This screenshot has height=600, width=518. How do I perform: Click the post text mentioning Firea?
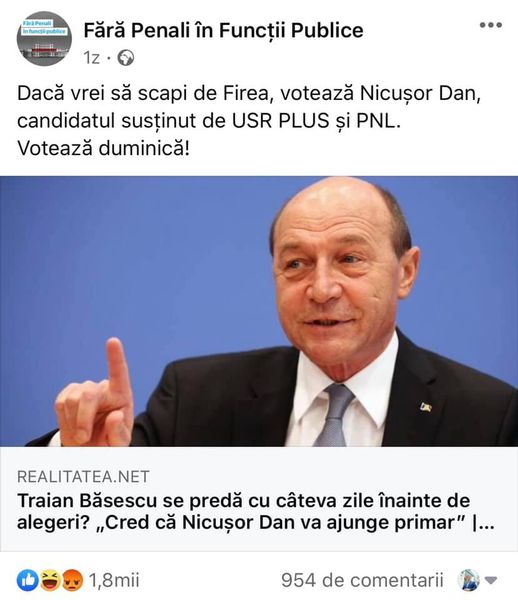(x=249, y=93)
